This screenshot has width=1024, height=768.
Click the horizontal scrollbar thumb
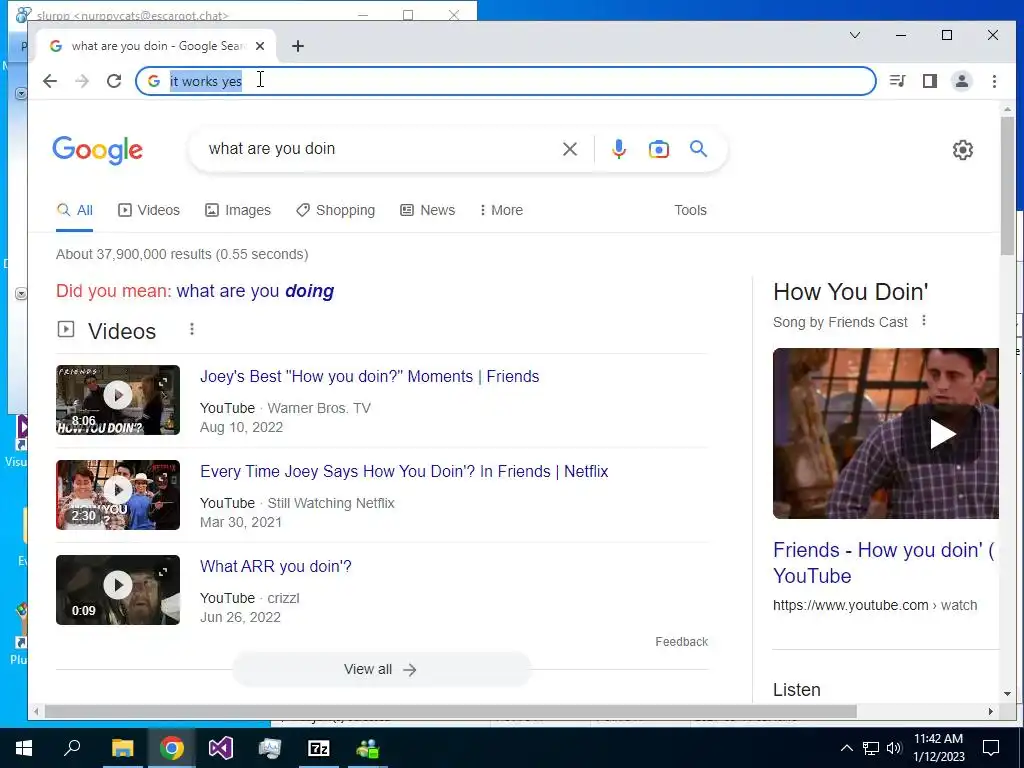click(x=451, y=711)
